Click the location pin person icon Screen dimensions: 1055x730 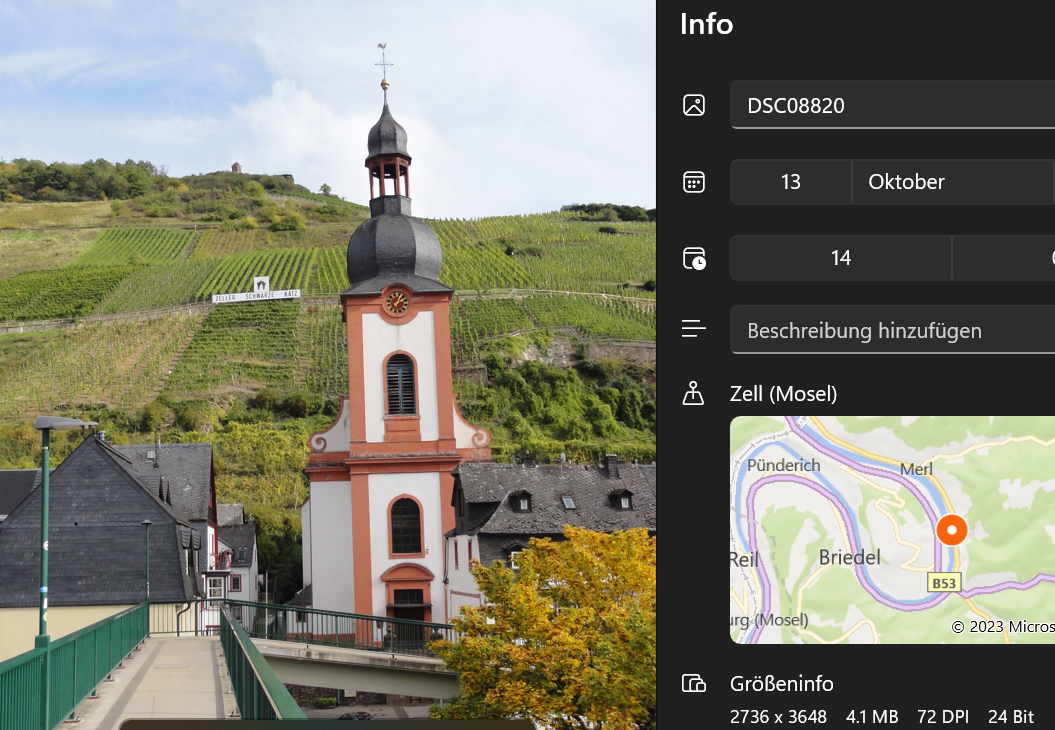(694, 393)
